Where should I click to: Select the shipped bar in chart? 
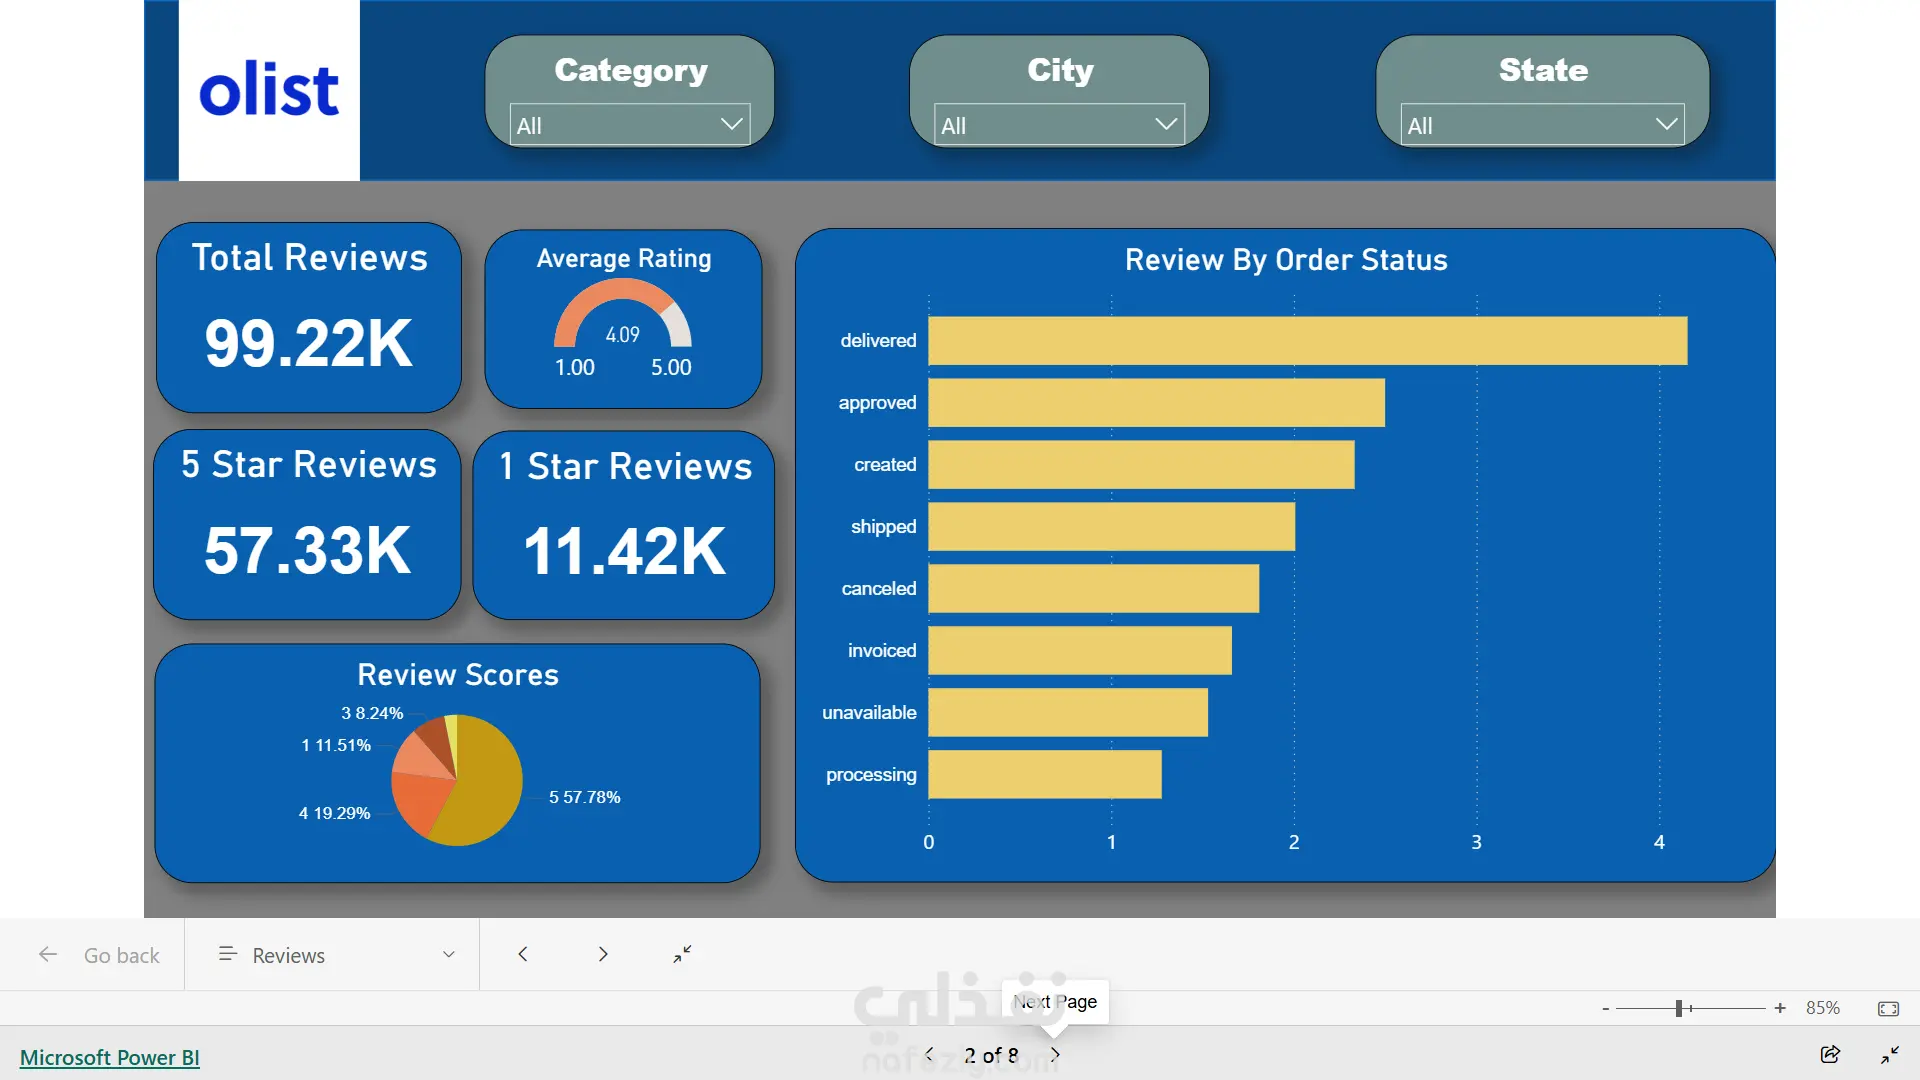coord(1112,527)
